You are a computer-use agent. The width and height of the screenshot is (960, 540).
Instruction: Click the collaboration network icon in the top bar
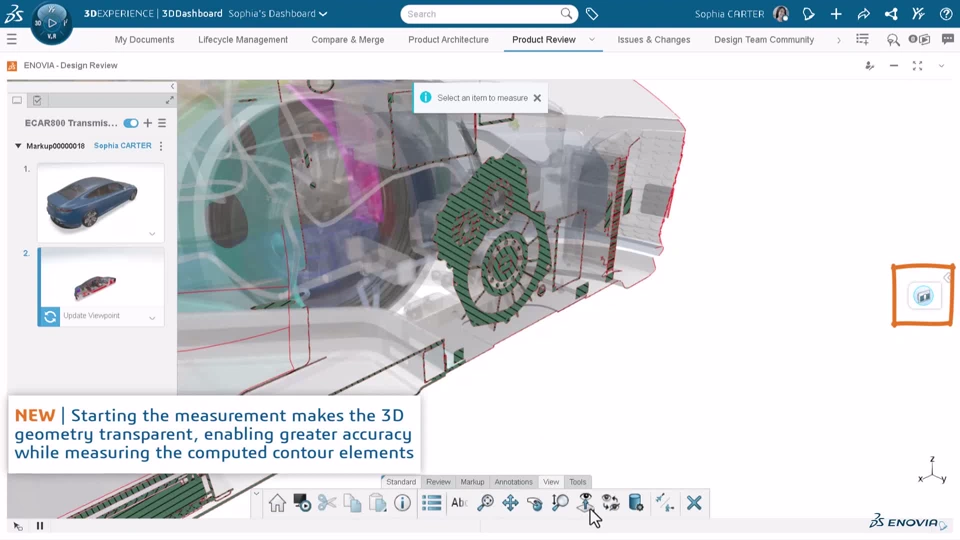click(891, 13)
